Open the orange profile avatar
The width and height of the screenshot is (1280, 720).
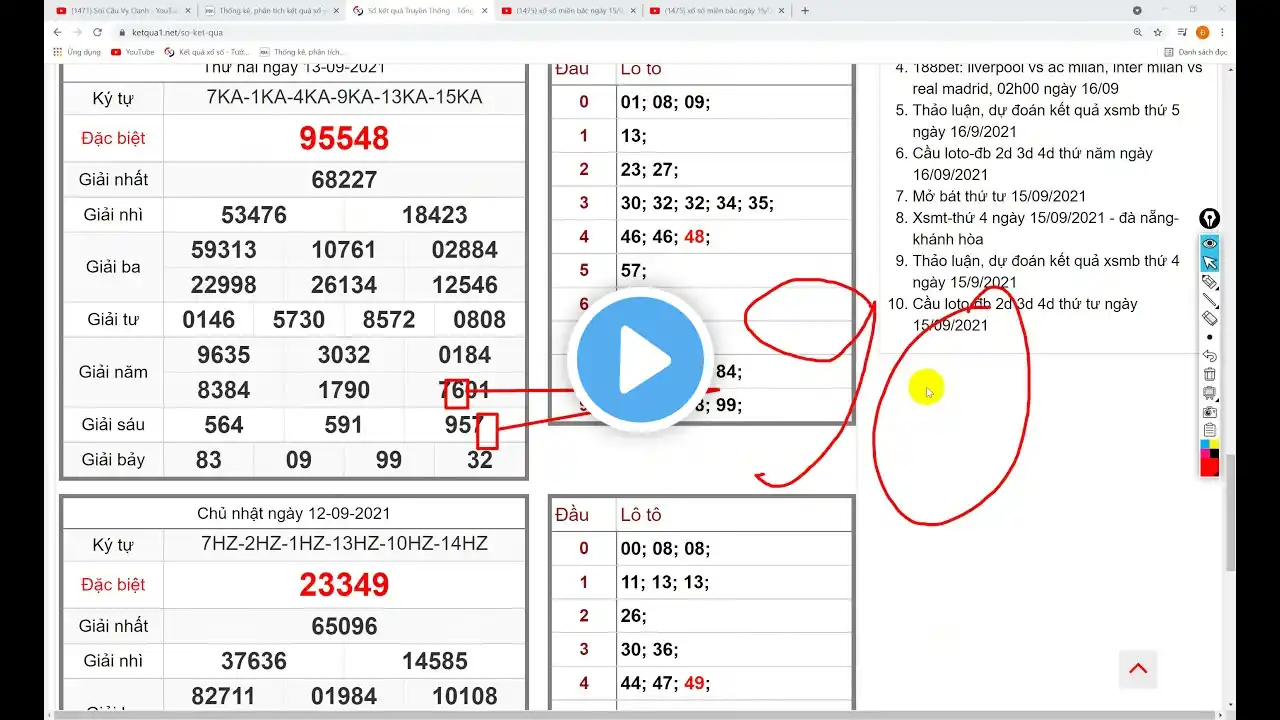point(1202,32)
